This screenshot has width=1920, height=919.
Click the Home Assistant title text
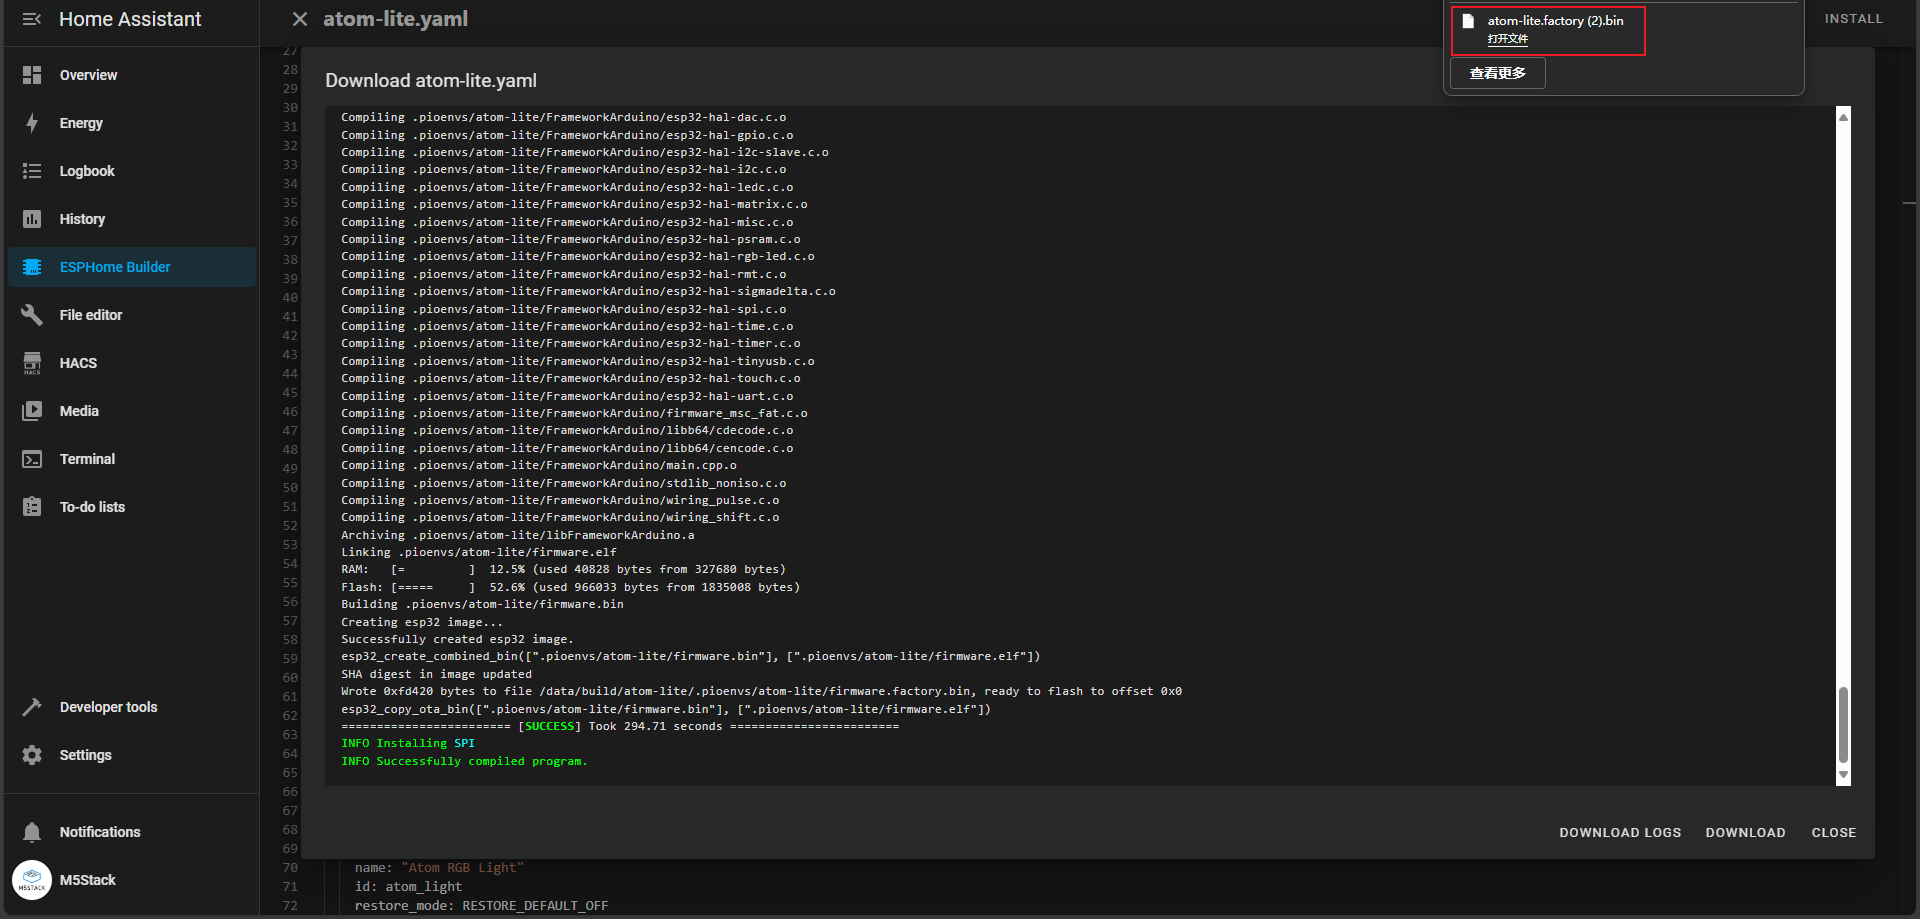coord(130,19)
